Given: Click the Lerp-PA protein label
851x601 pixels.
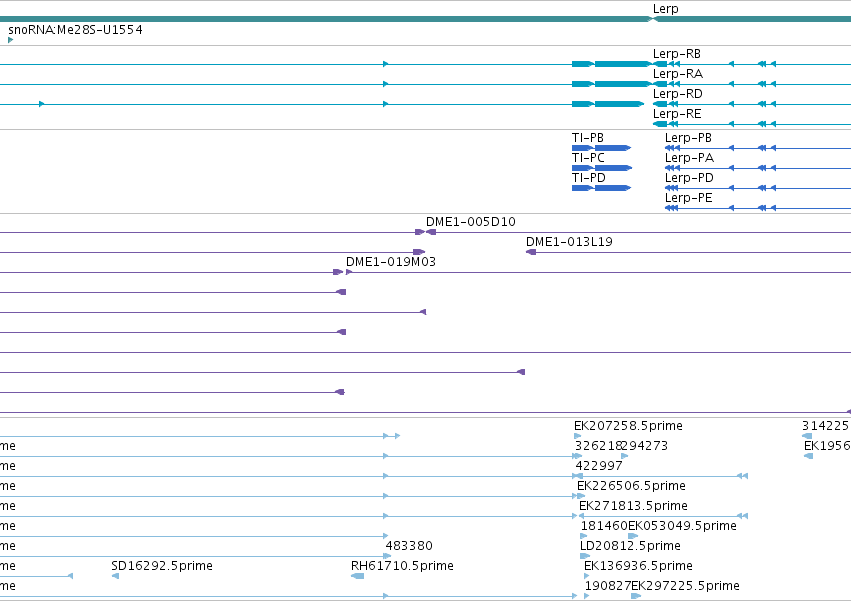Looking at the screenshot, I should point(689,157).
